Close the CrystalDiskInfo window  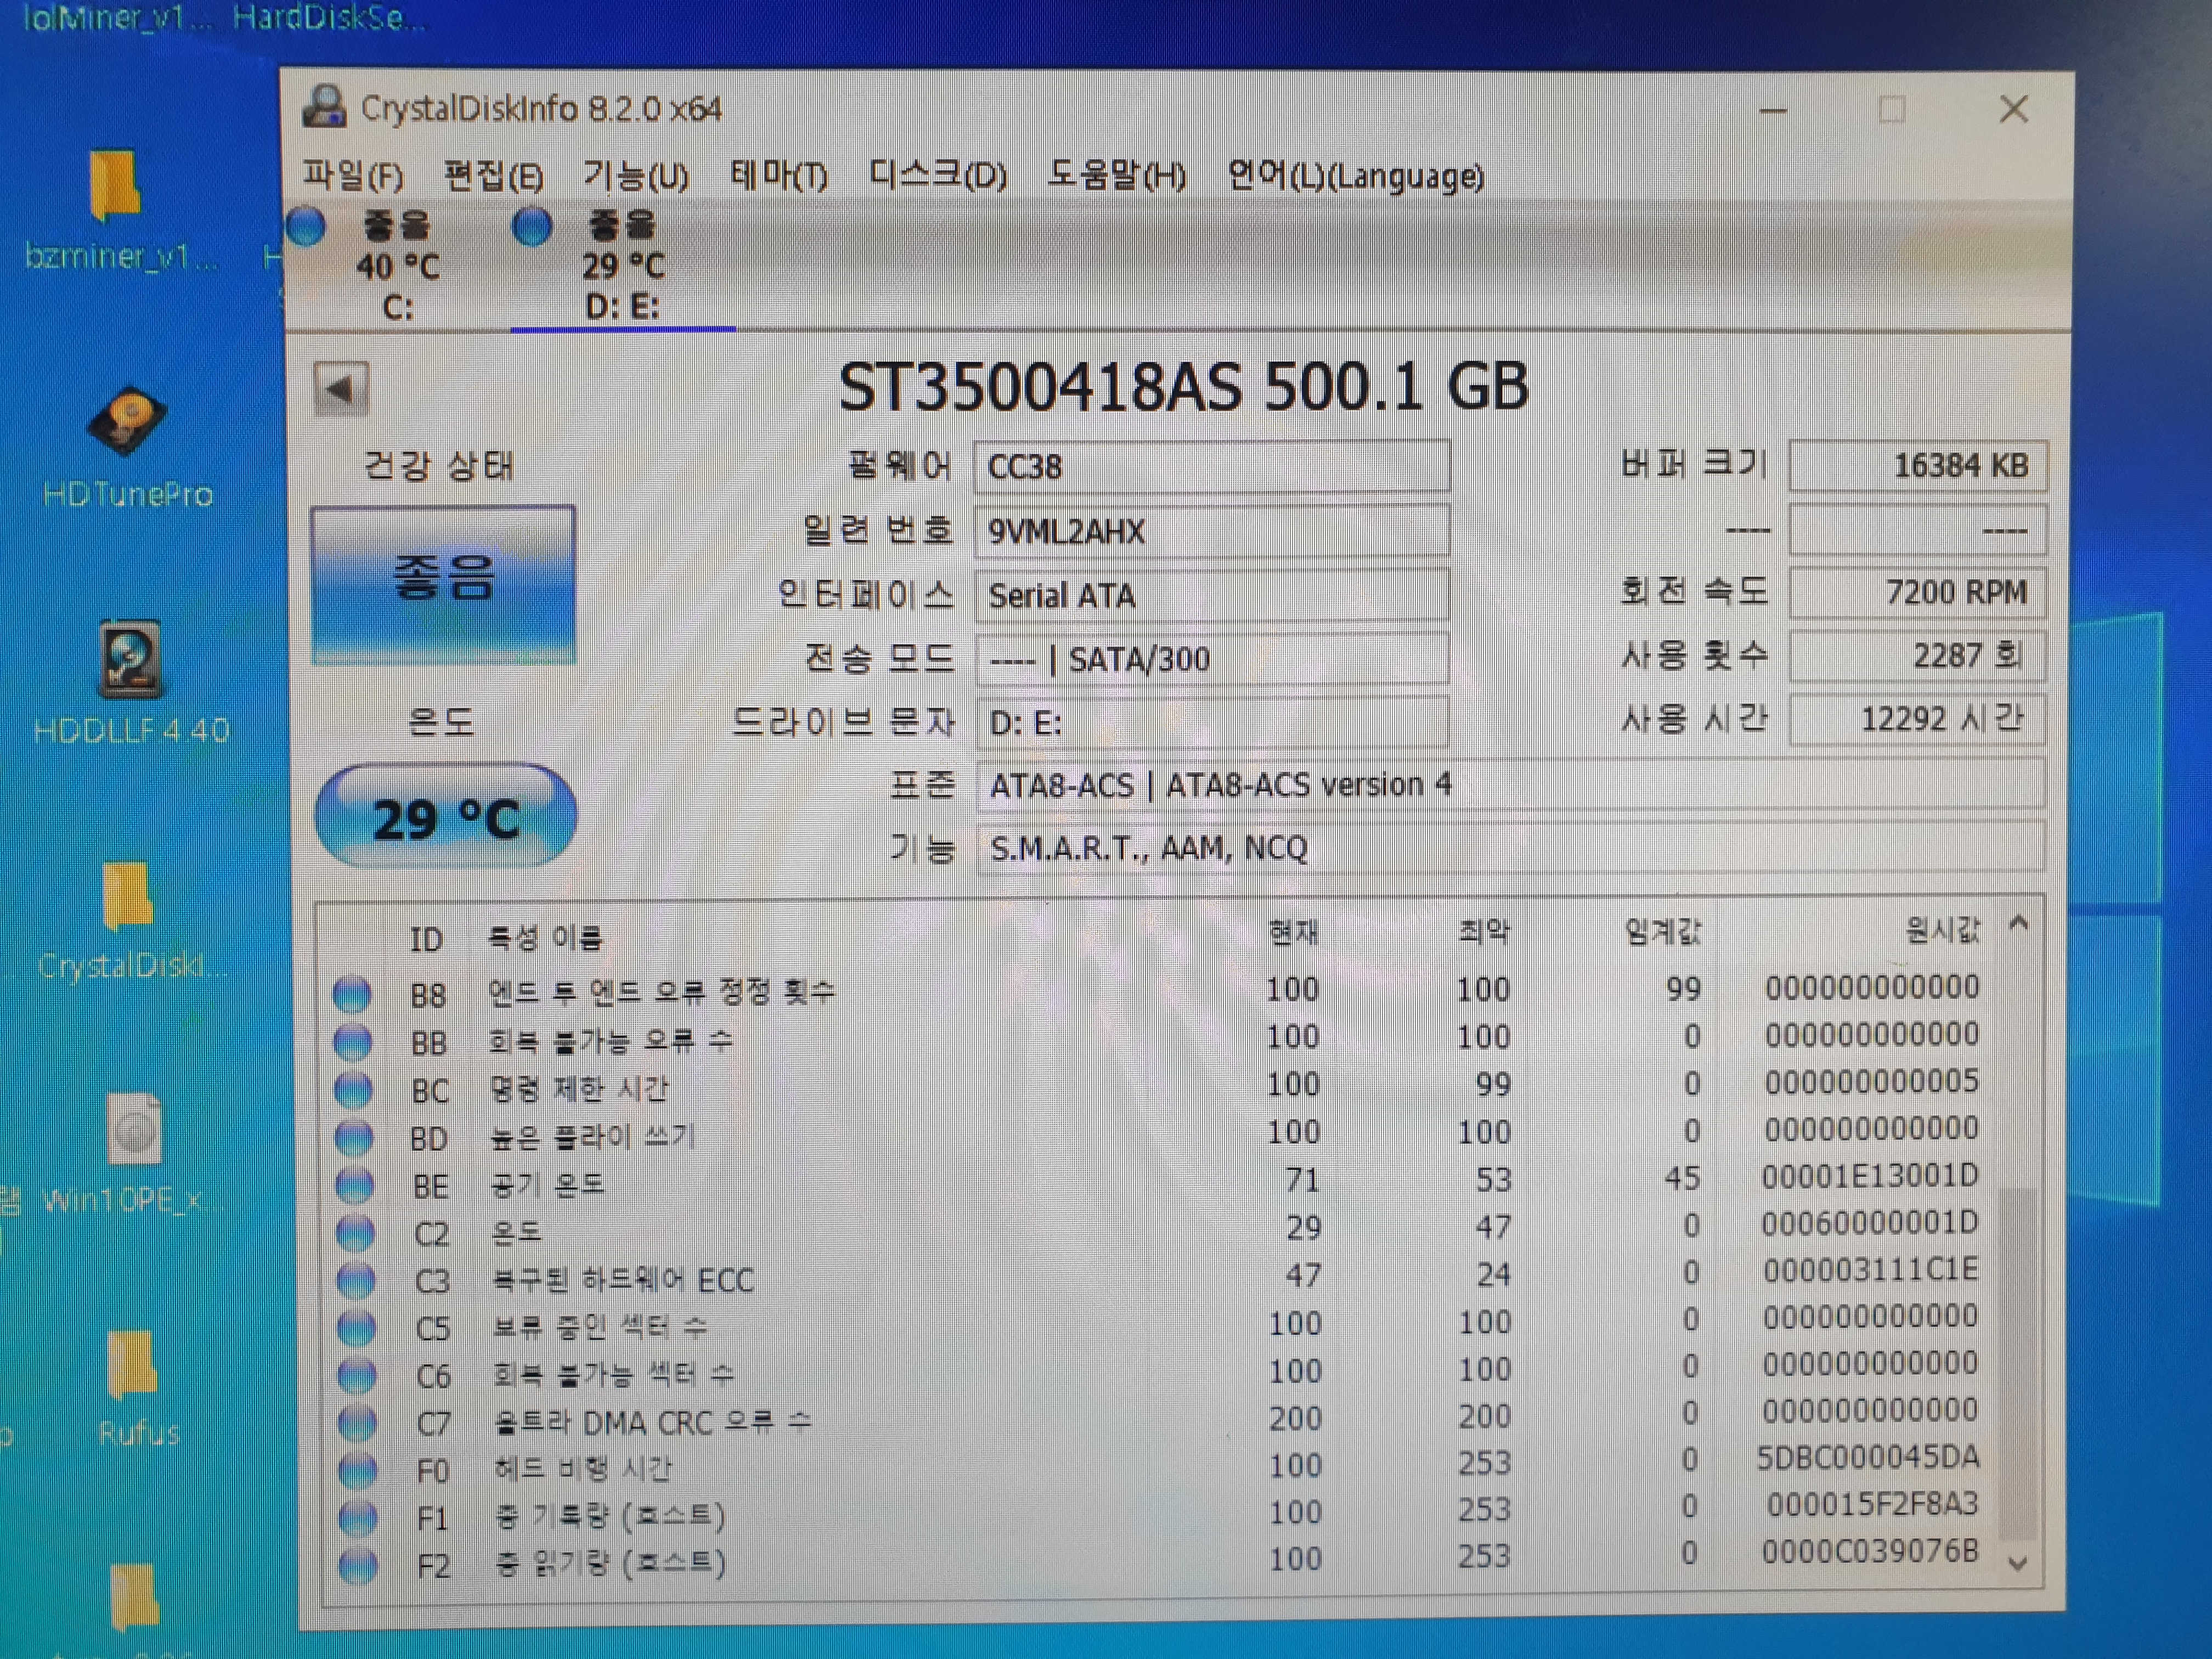2014,109
